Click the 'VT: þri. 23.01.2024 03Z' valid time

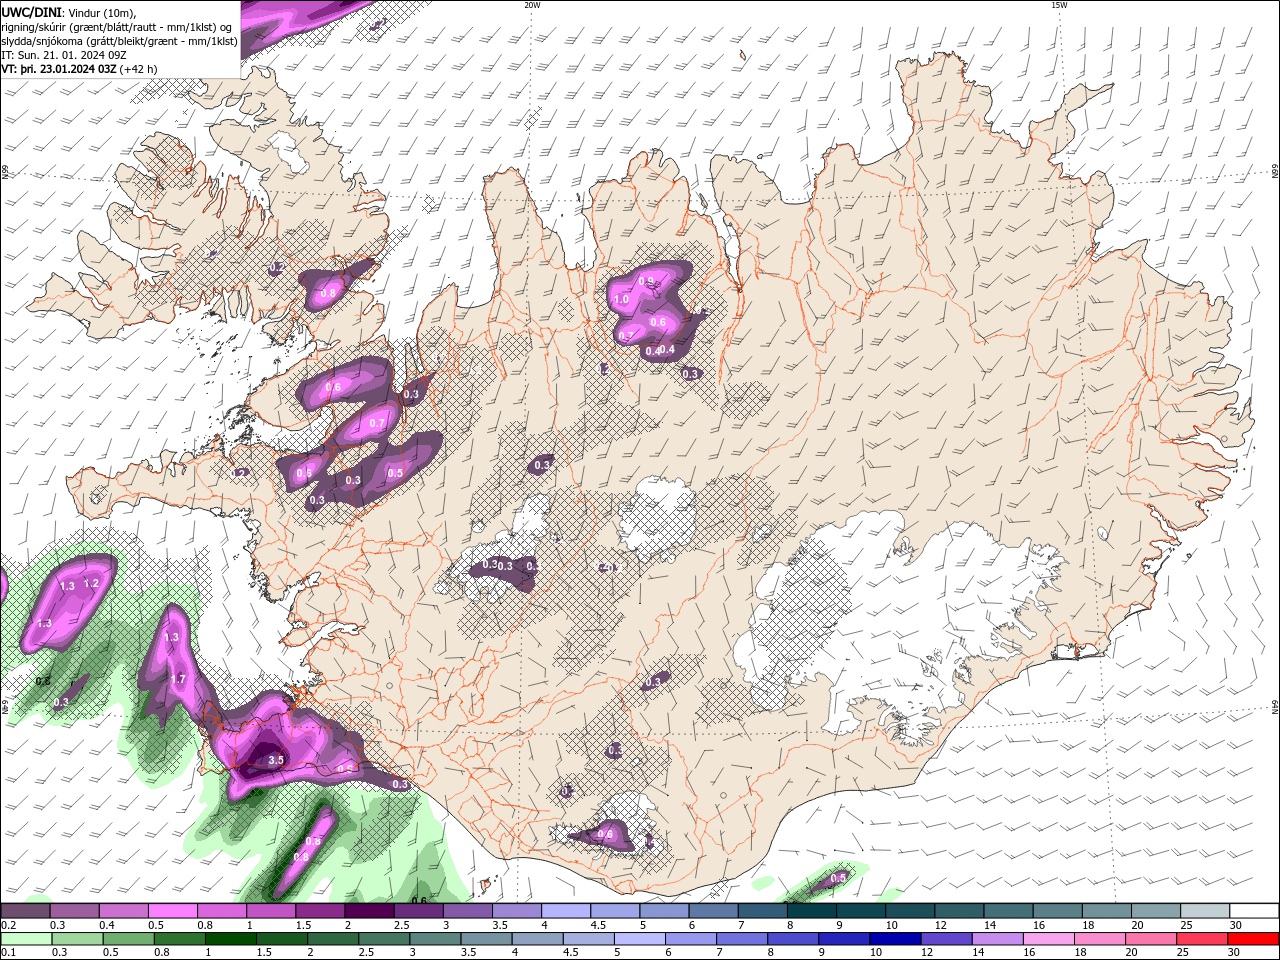click(x=59, y=69)
